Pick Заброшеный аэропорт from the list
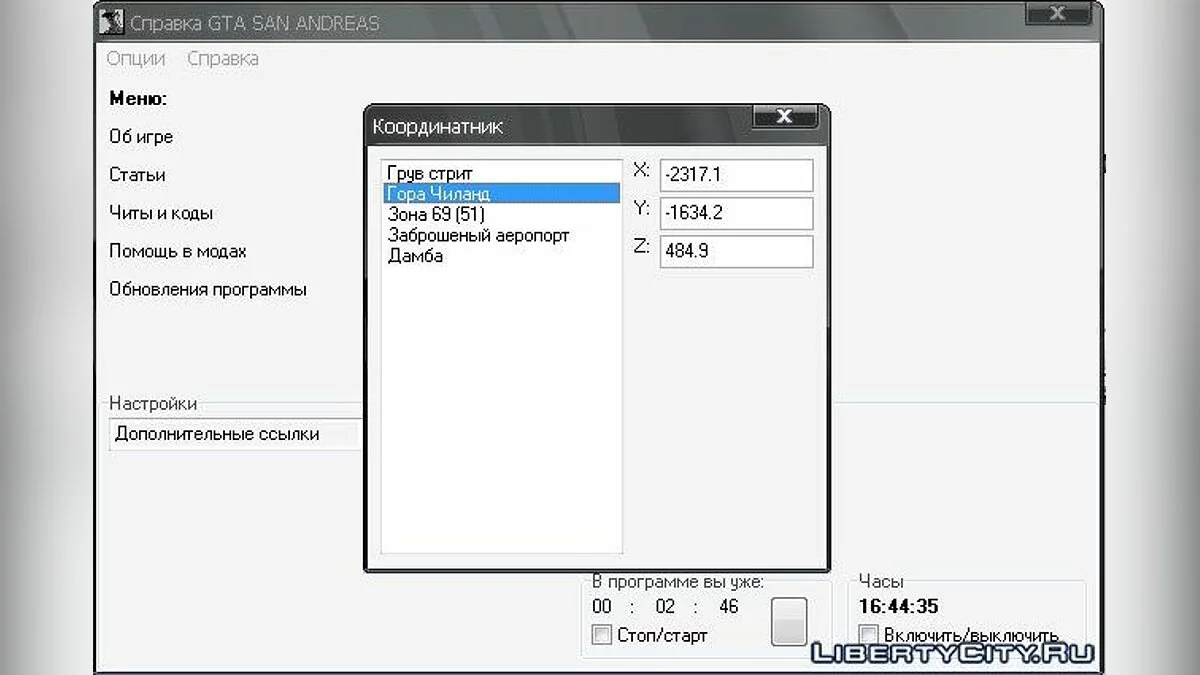1200x675 pixels. pyautogui.click(x=478, y=235)
